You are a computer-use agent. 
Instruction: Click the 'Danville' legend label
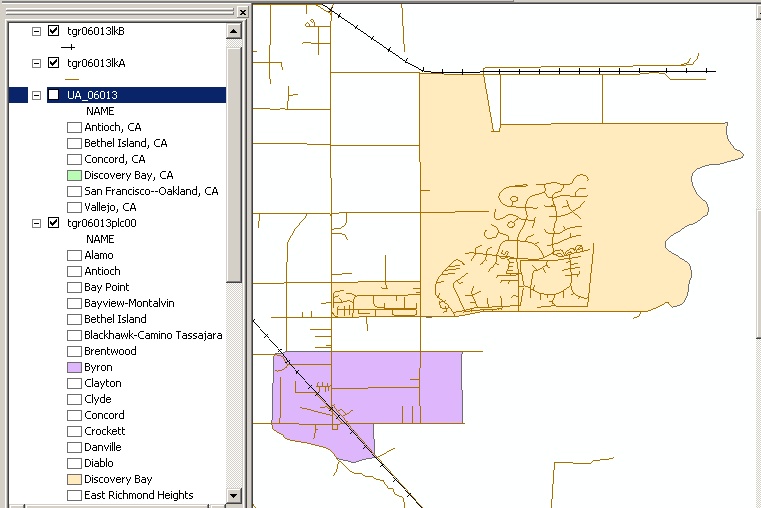[103, 447]
